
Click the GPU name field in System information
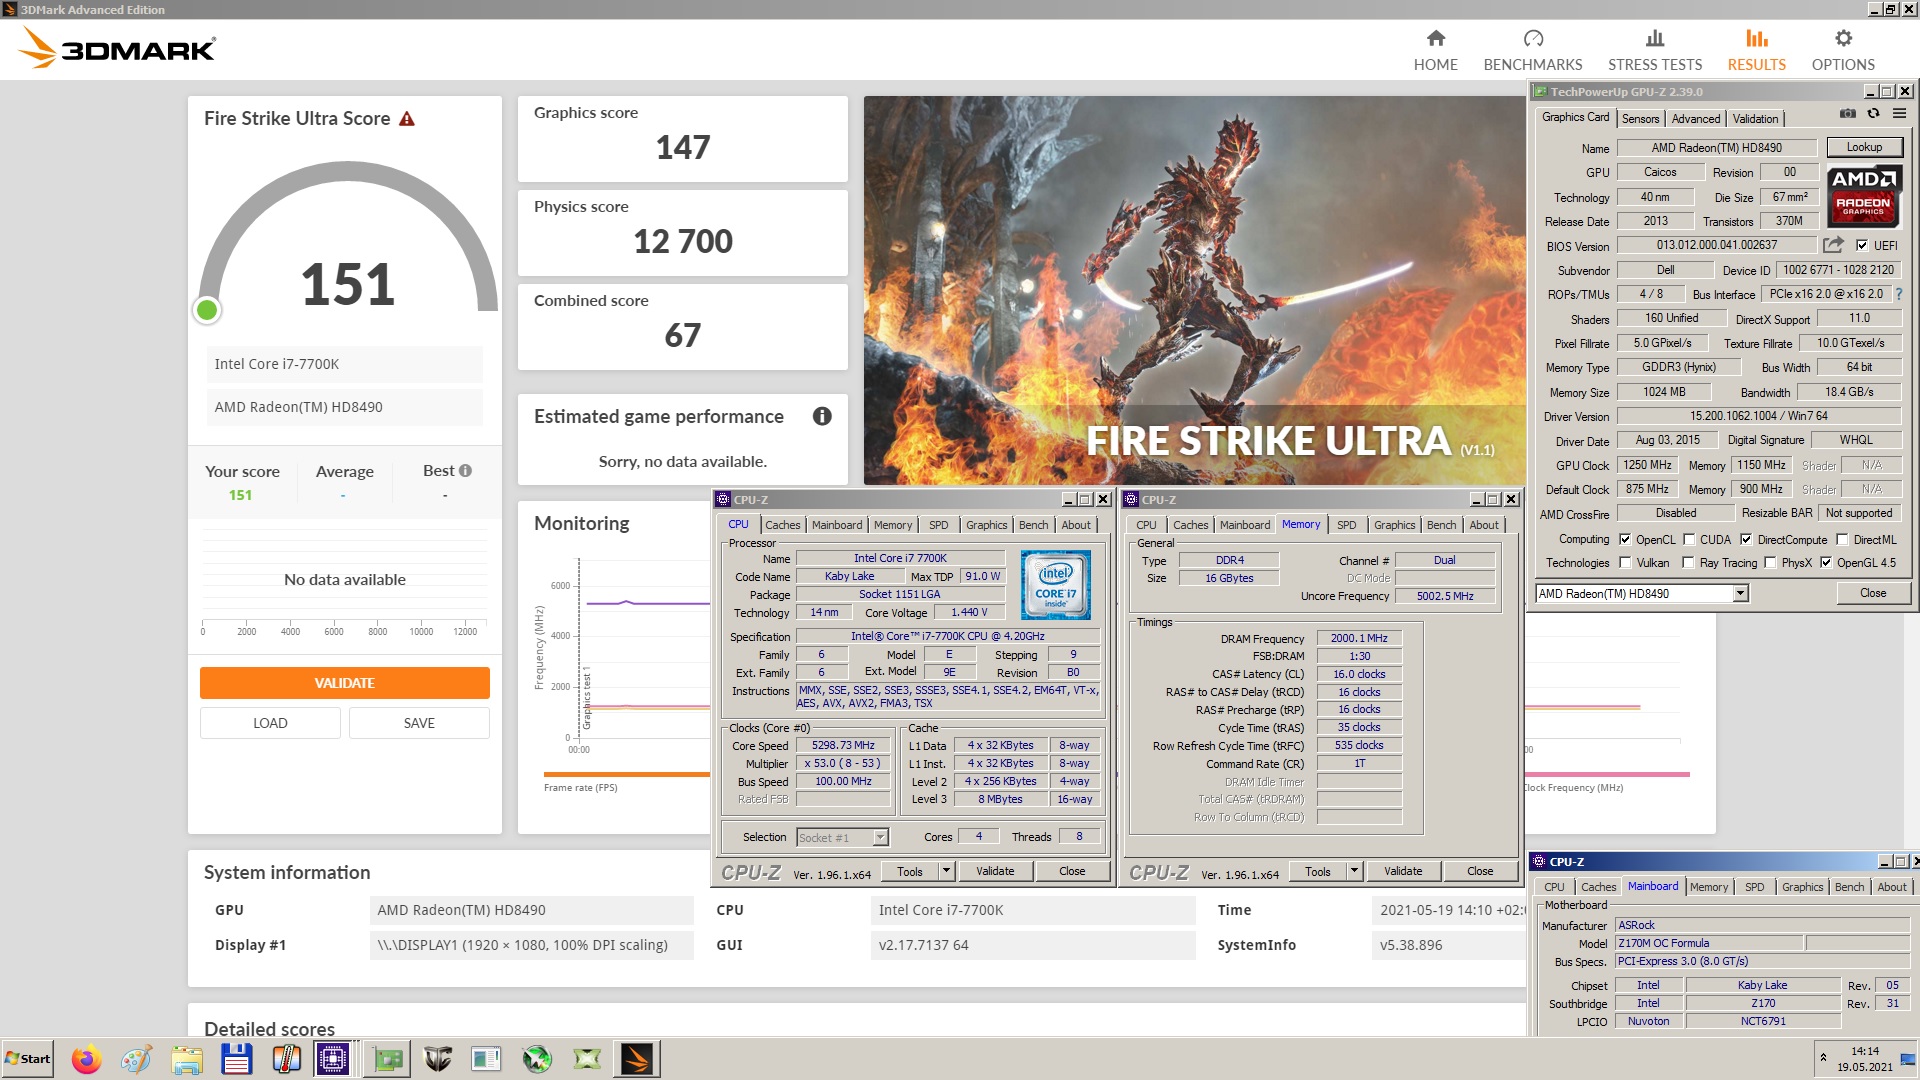(x=531, y=910)
